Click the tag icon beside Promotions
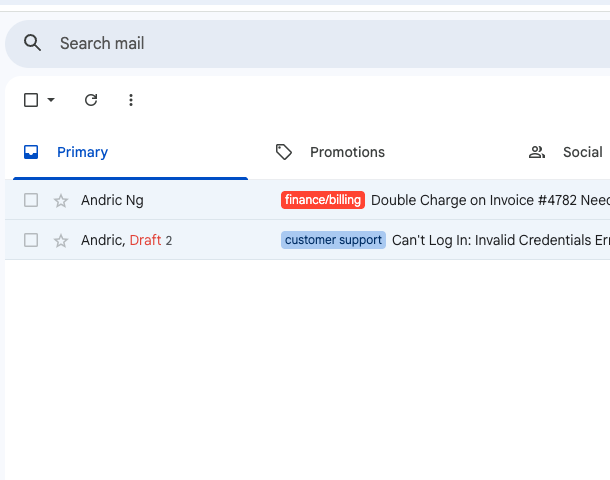Screen dimensions: 610x480 coord(284,152)
